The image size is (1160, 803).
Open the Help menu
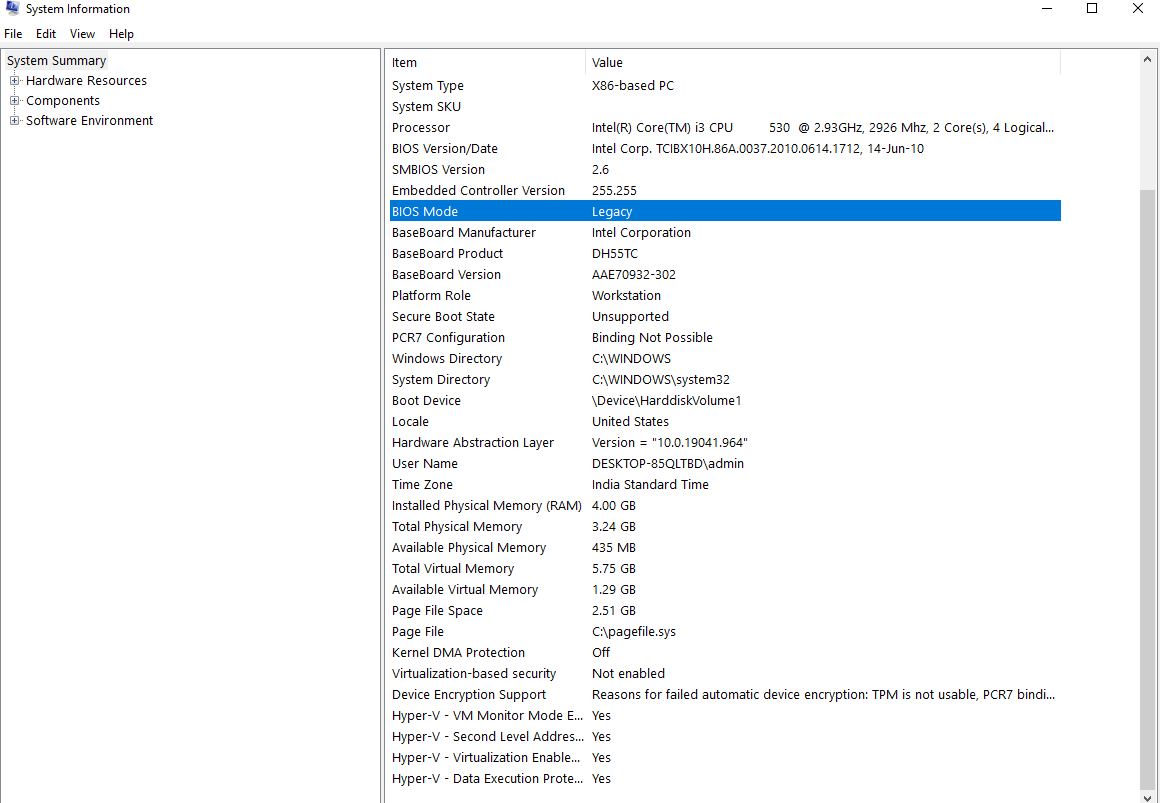click(x=121, y=33)
